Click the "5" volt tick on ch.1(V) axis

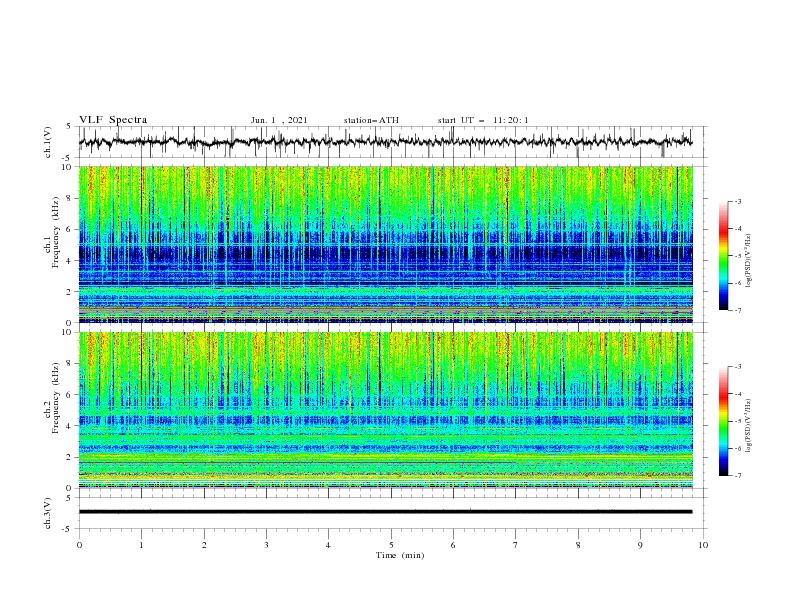[x=69, y=126]
